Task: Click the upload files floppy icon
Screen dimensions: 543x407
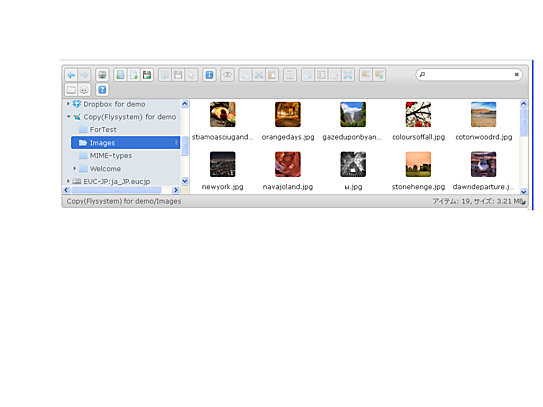Action: coord(147,75)
